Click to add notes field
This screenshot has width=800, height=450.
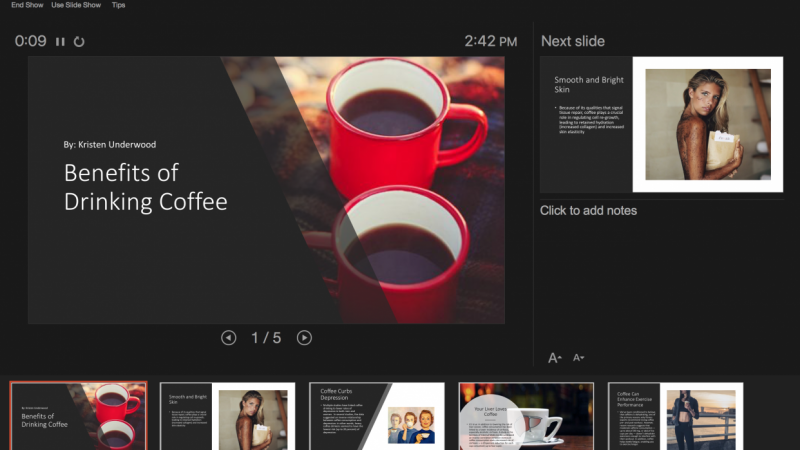(588, 211)
